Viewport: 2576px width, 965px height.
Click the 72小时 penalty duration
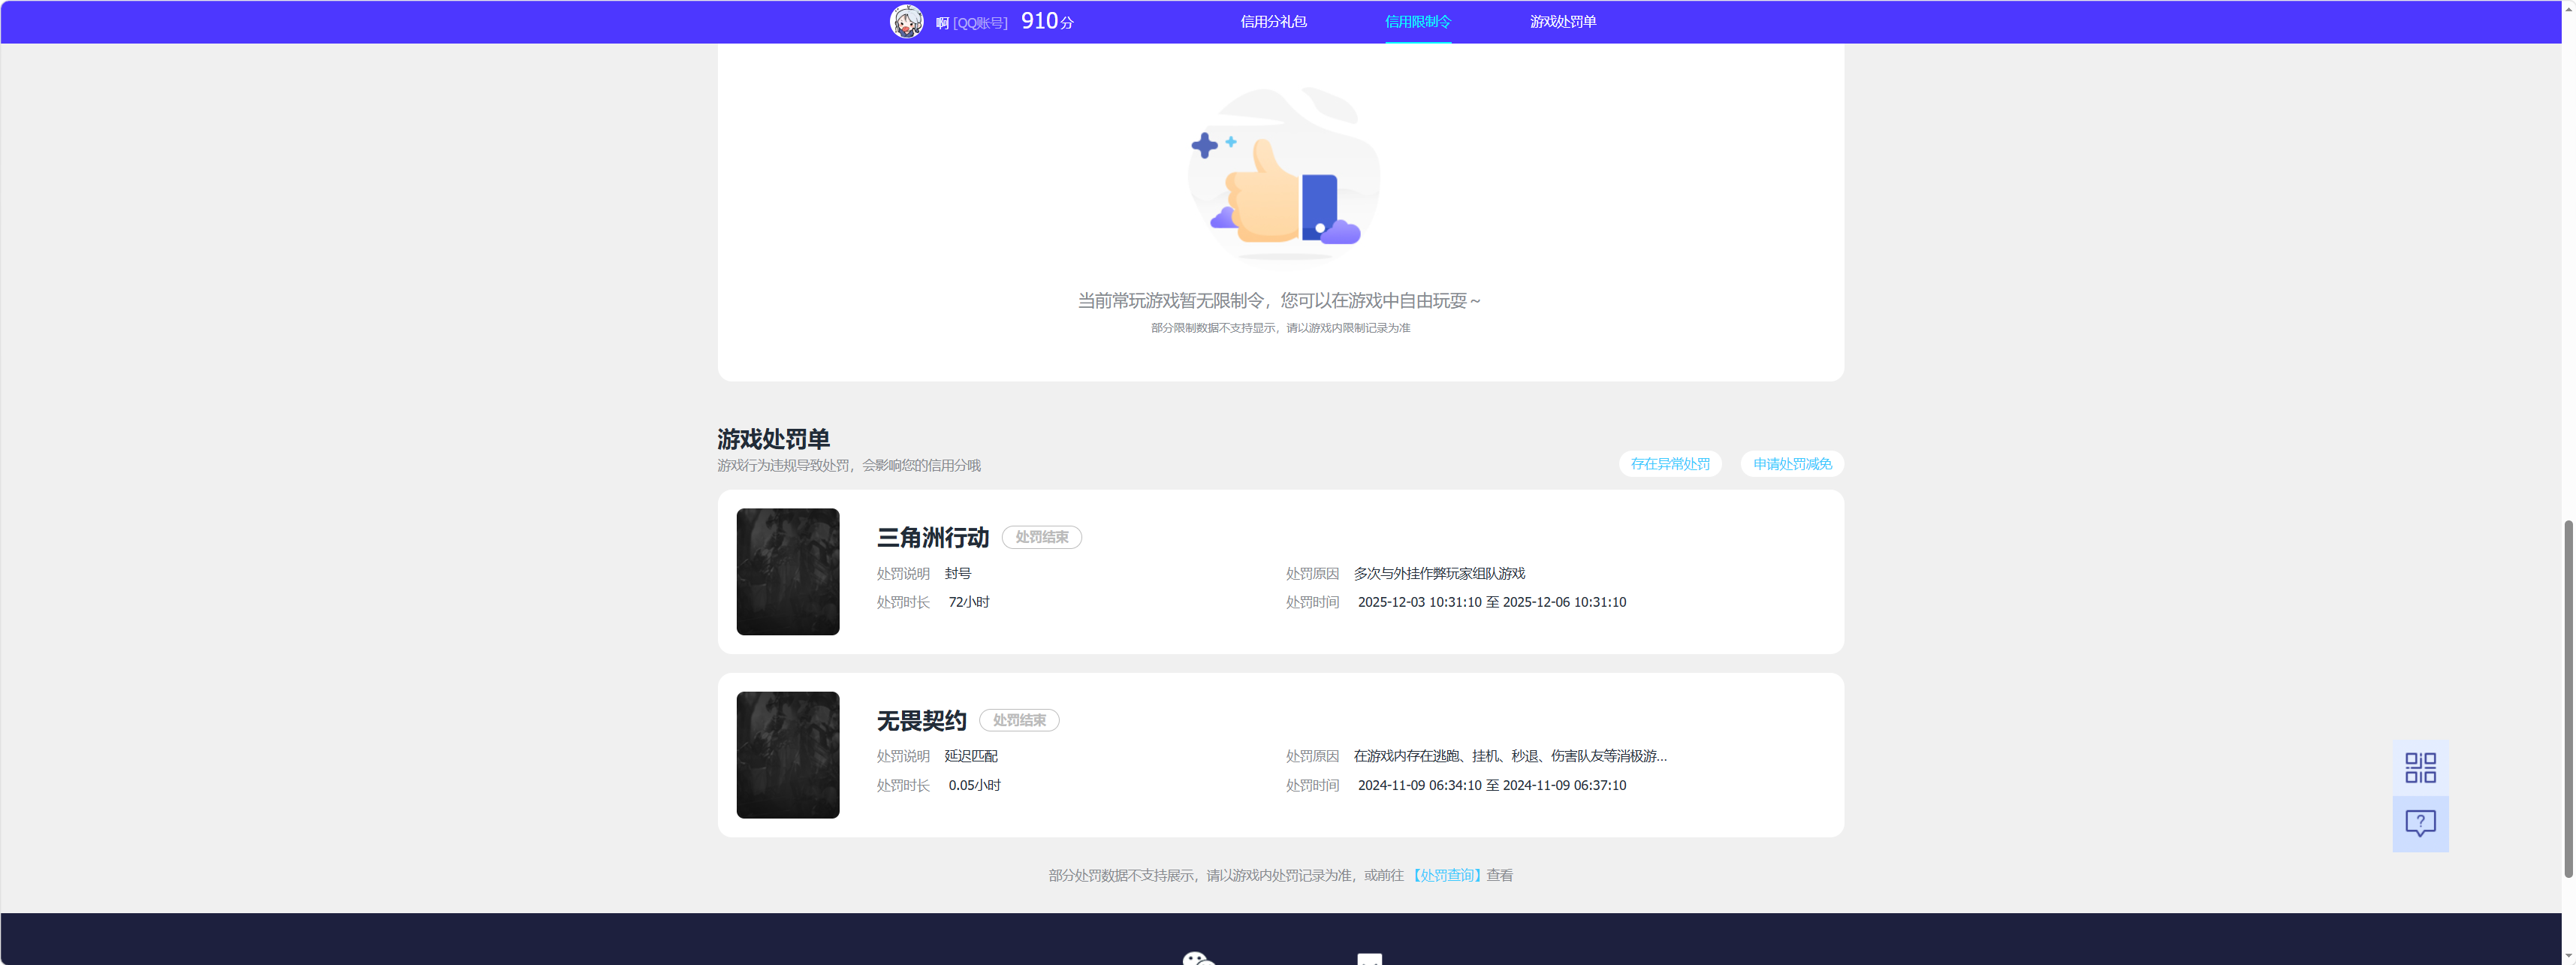click(968, 602)
